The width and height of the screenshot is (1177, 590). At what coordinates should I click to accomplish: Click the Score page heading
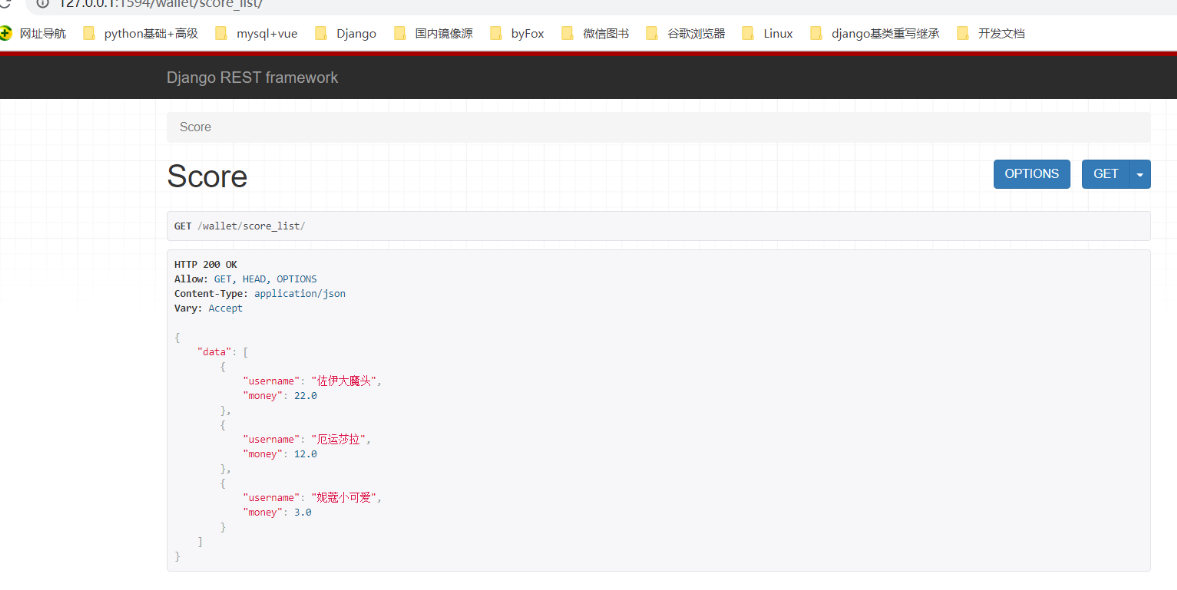pos(207,176)
